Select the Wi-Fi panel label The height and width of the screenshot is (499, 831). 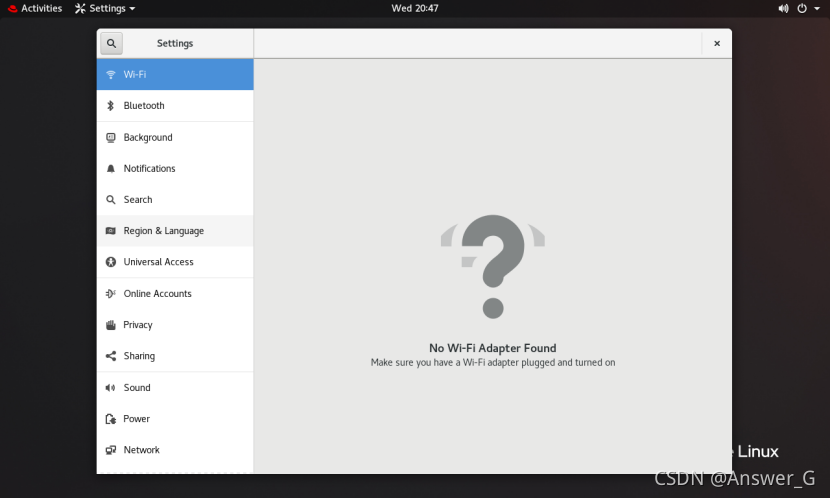pyautogui.click(x=135, y=75)
